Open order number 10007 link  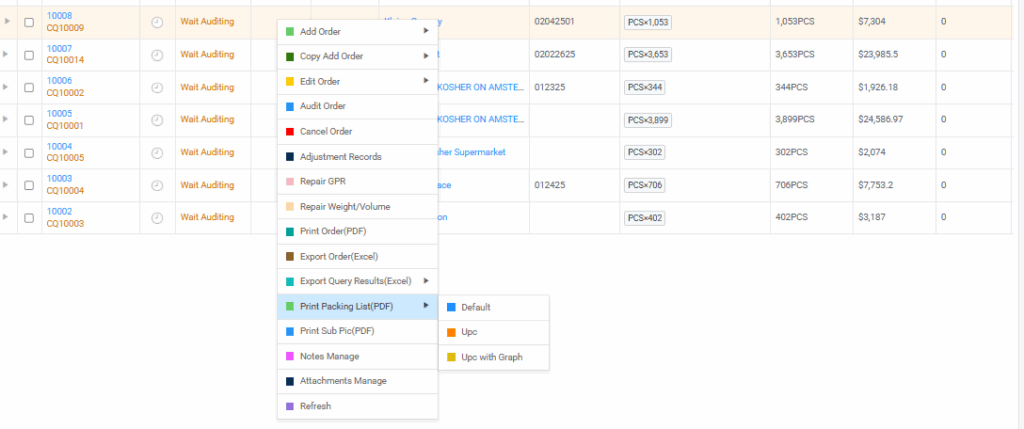click(59, 49)
